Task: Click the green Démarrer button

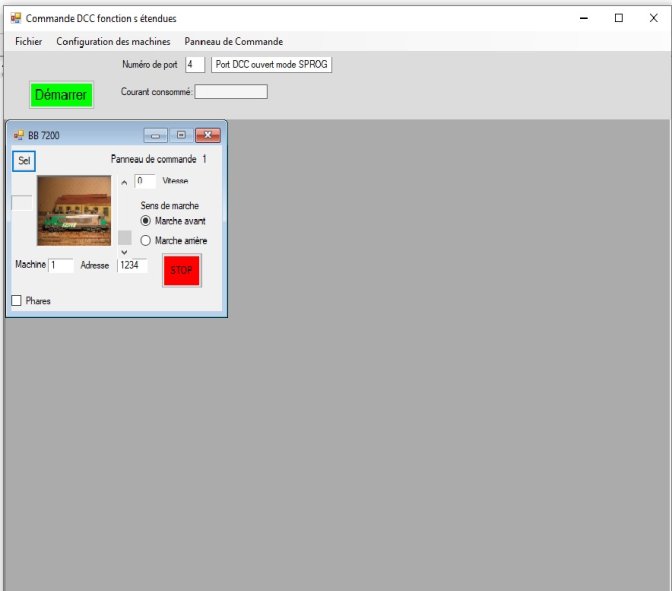Action: pyautogui.click(x=61, y=95)
